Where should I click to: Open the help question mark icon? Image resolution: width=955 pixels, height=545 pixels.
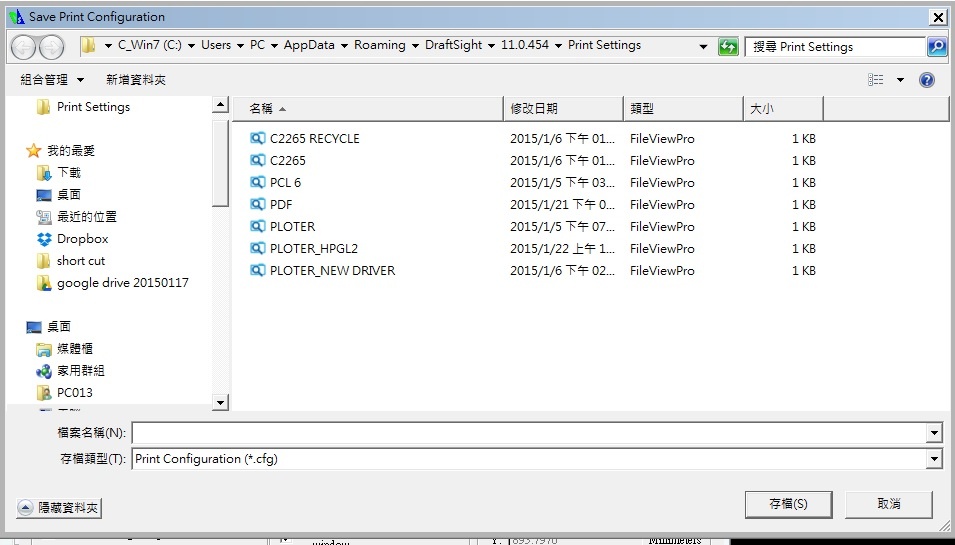[x=926, y=80]
